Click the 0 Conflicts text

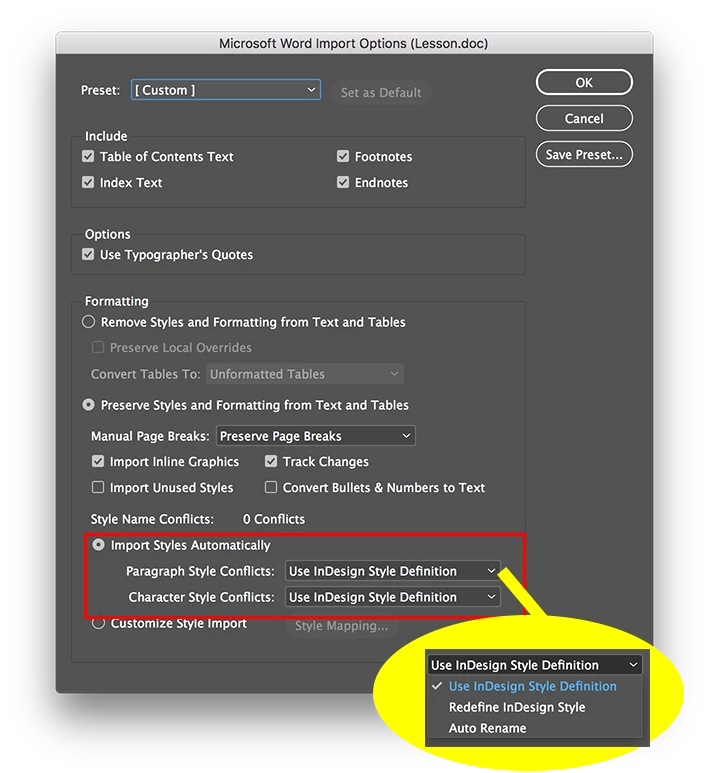274,519
